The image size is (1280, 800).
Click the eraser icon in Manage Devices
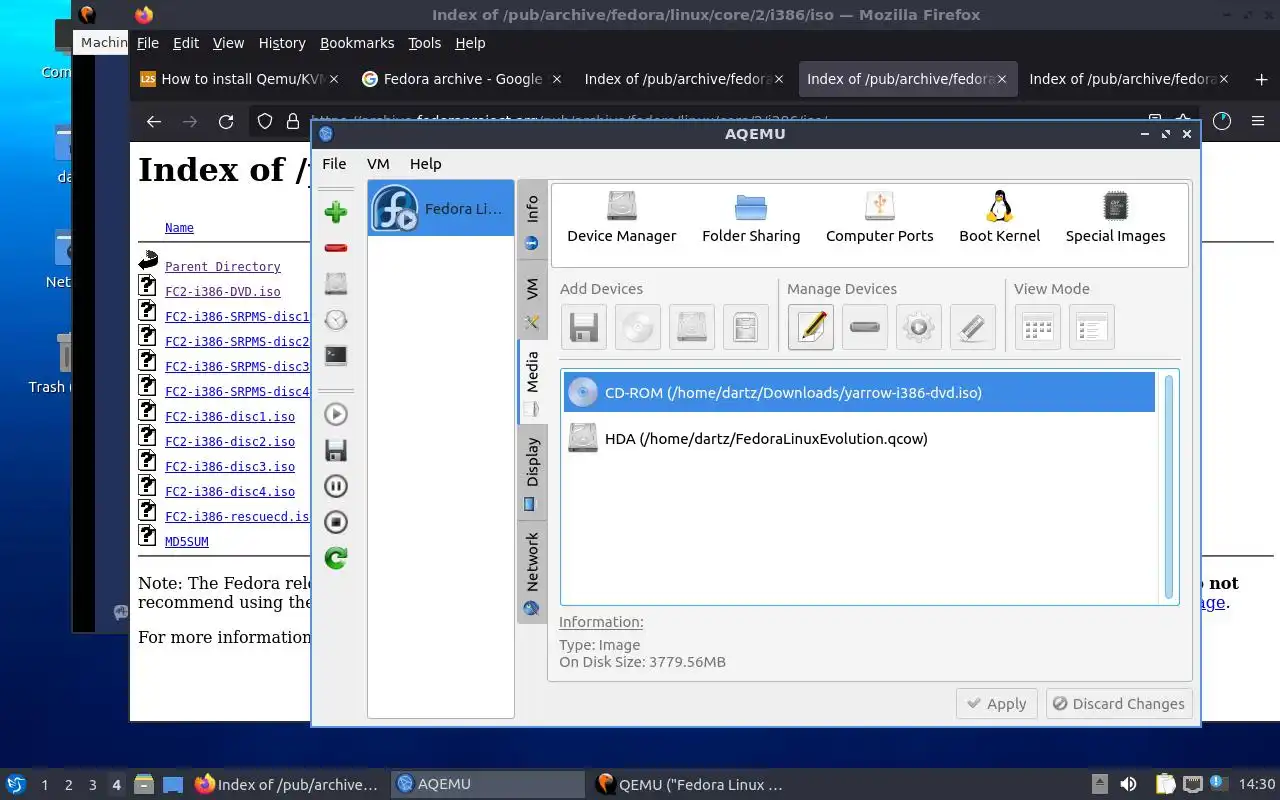pos(973,327)
